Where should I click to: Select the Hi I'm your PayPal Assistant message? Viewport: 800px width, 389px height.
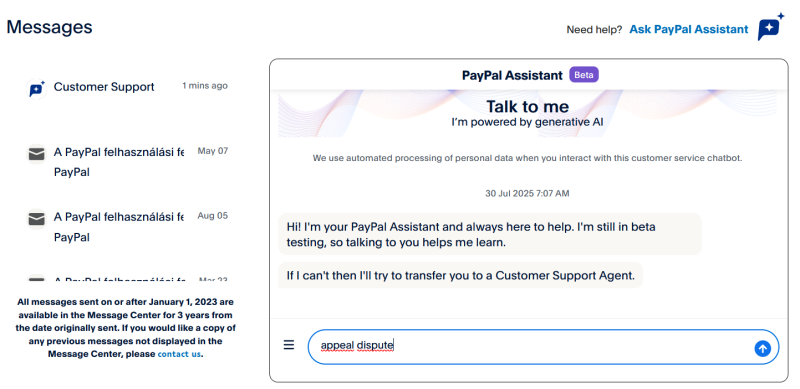point(490,234)
